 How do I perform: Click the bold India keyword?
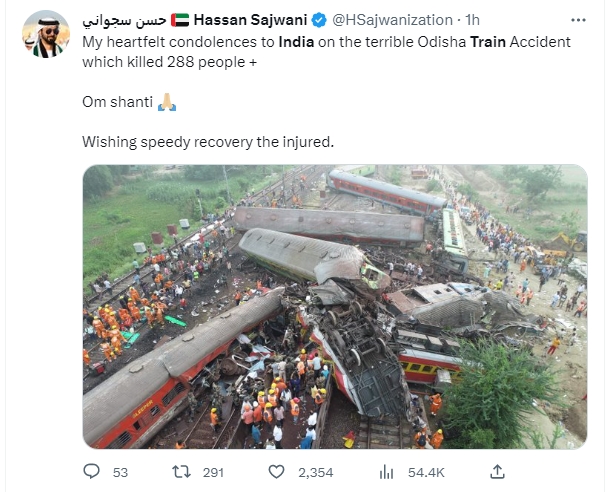click(x=296, y=42)
